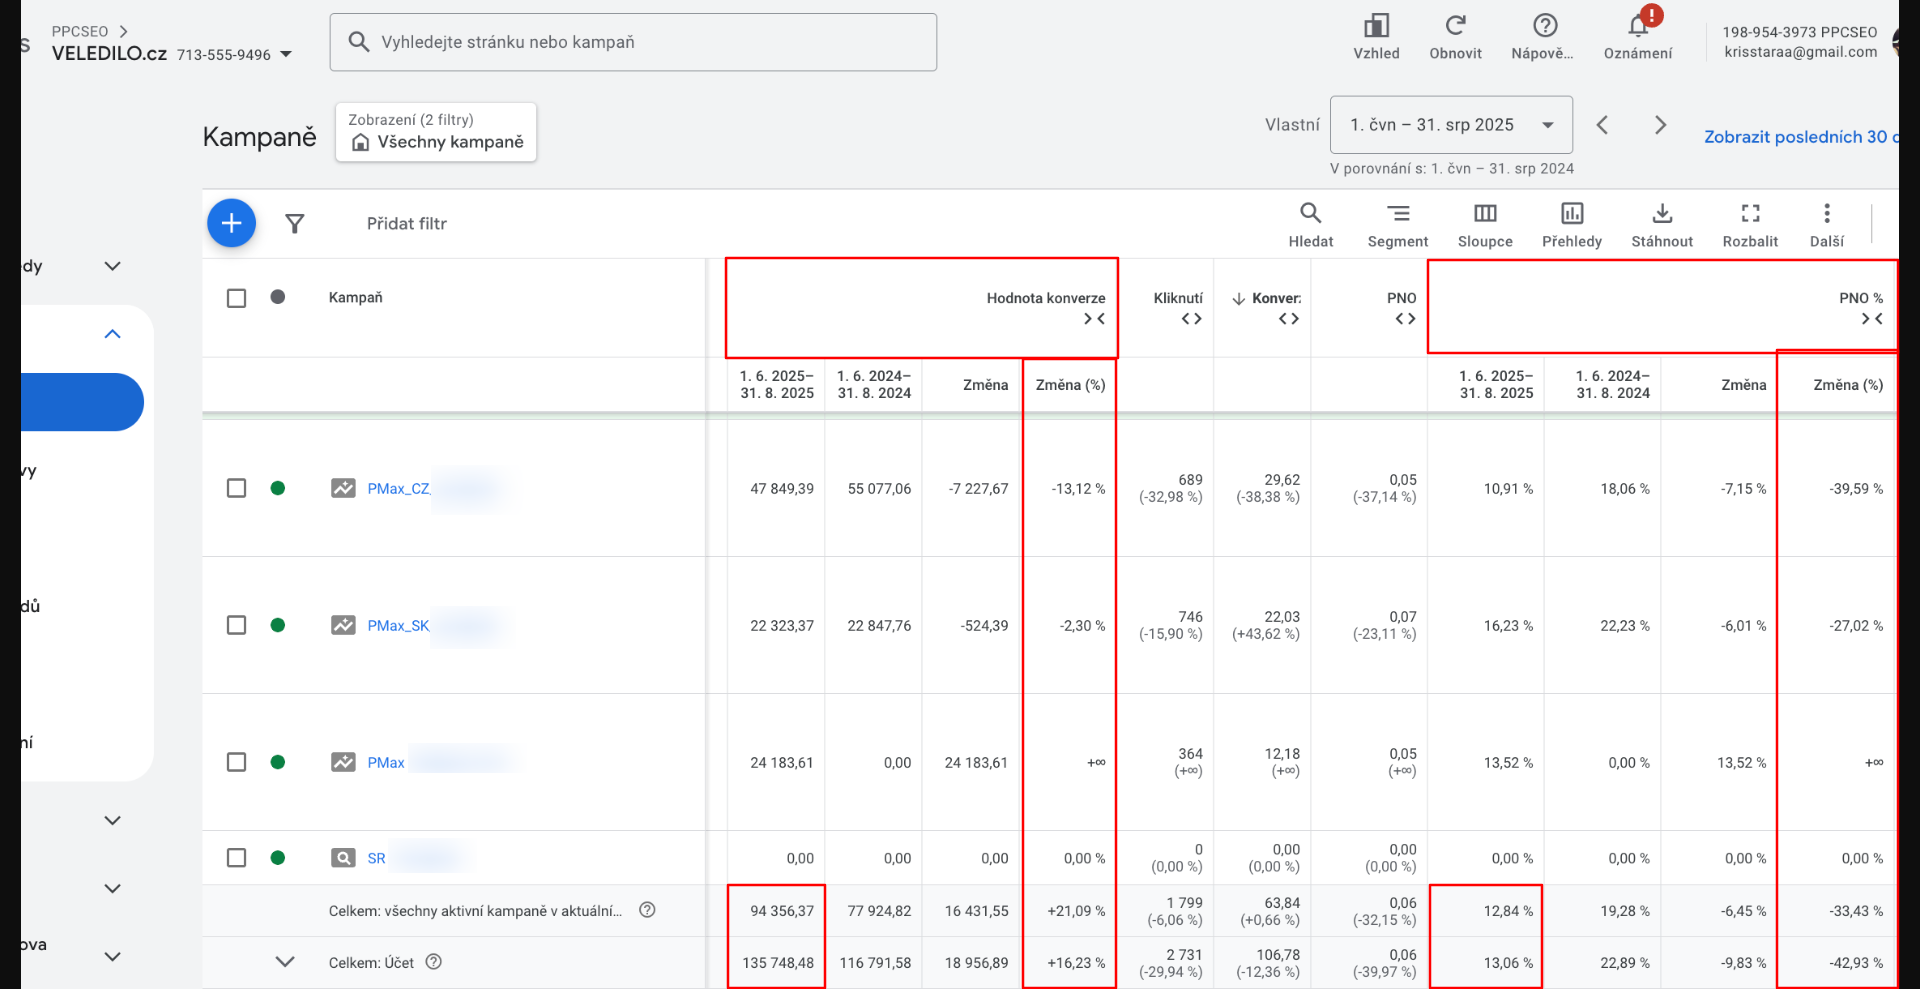Open Oznámení notifications bell
Screen dimensions: 1920x989
point(1637,36)
